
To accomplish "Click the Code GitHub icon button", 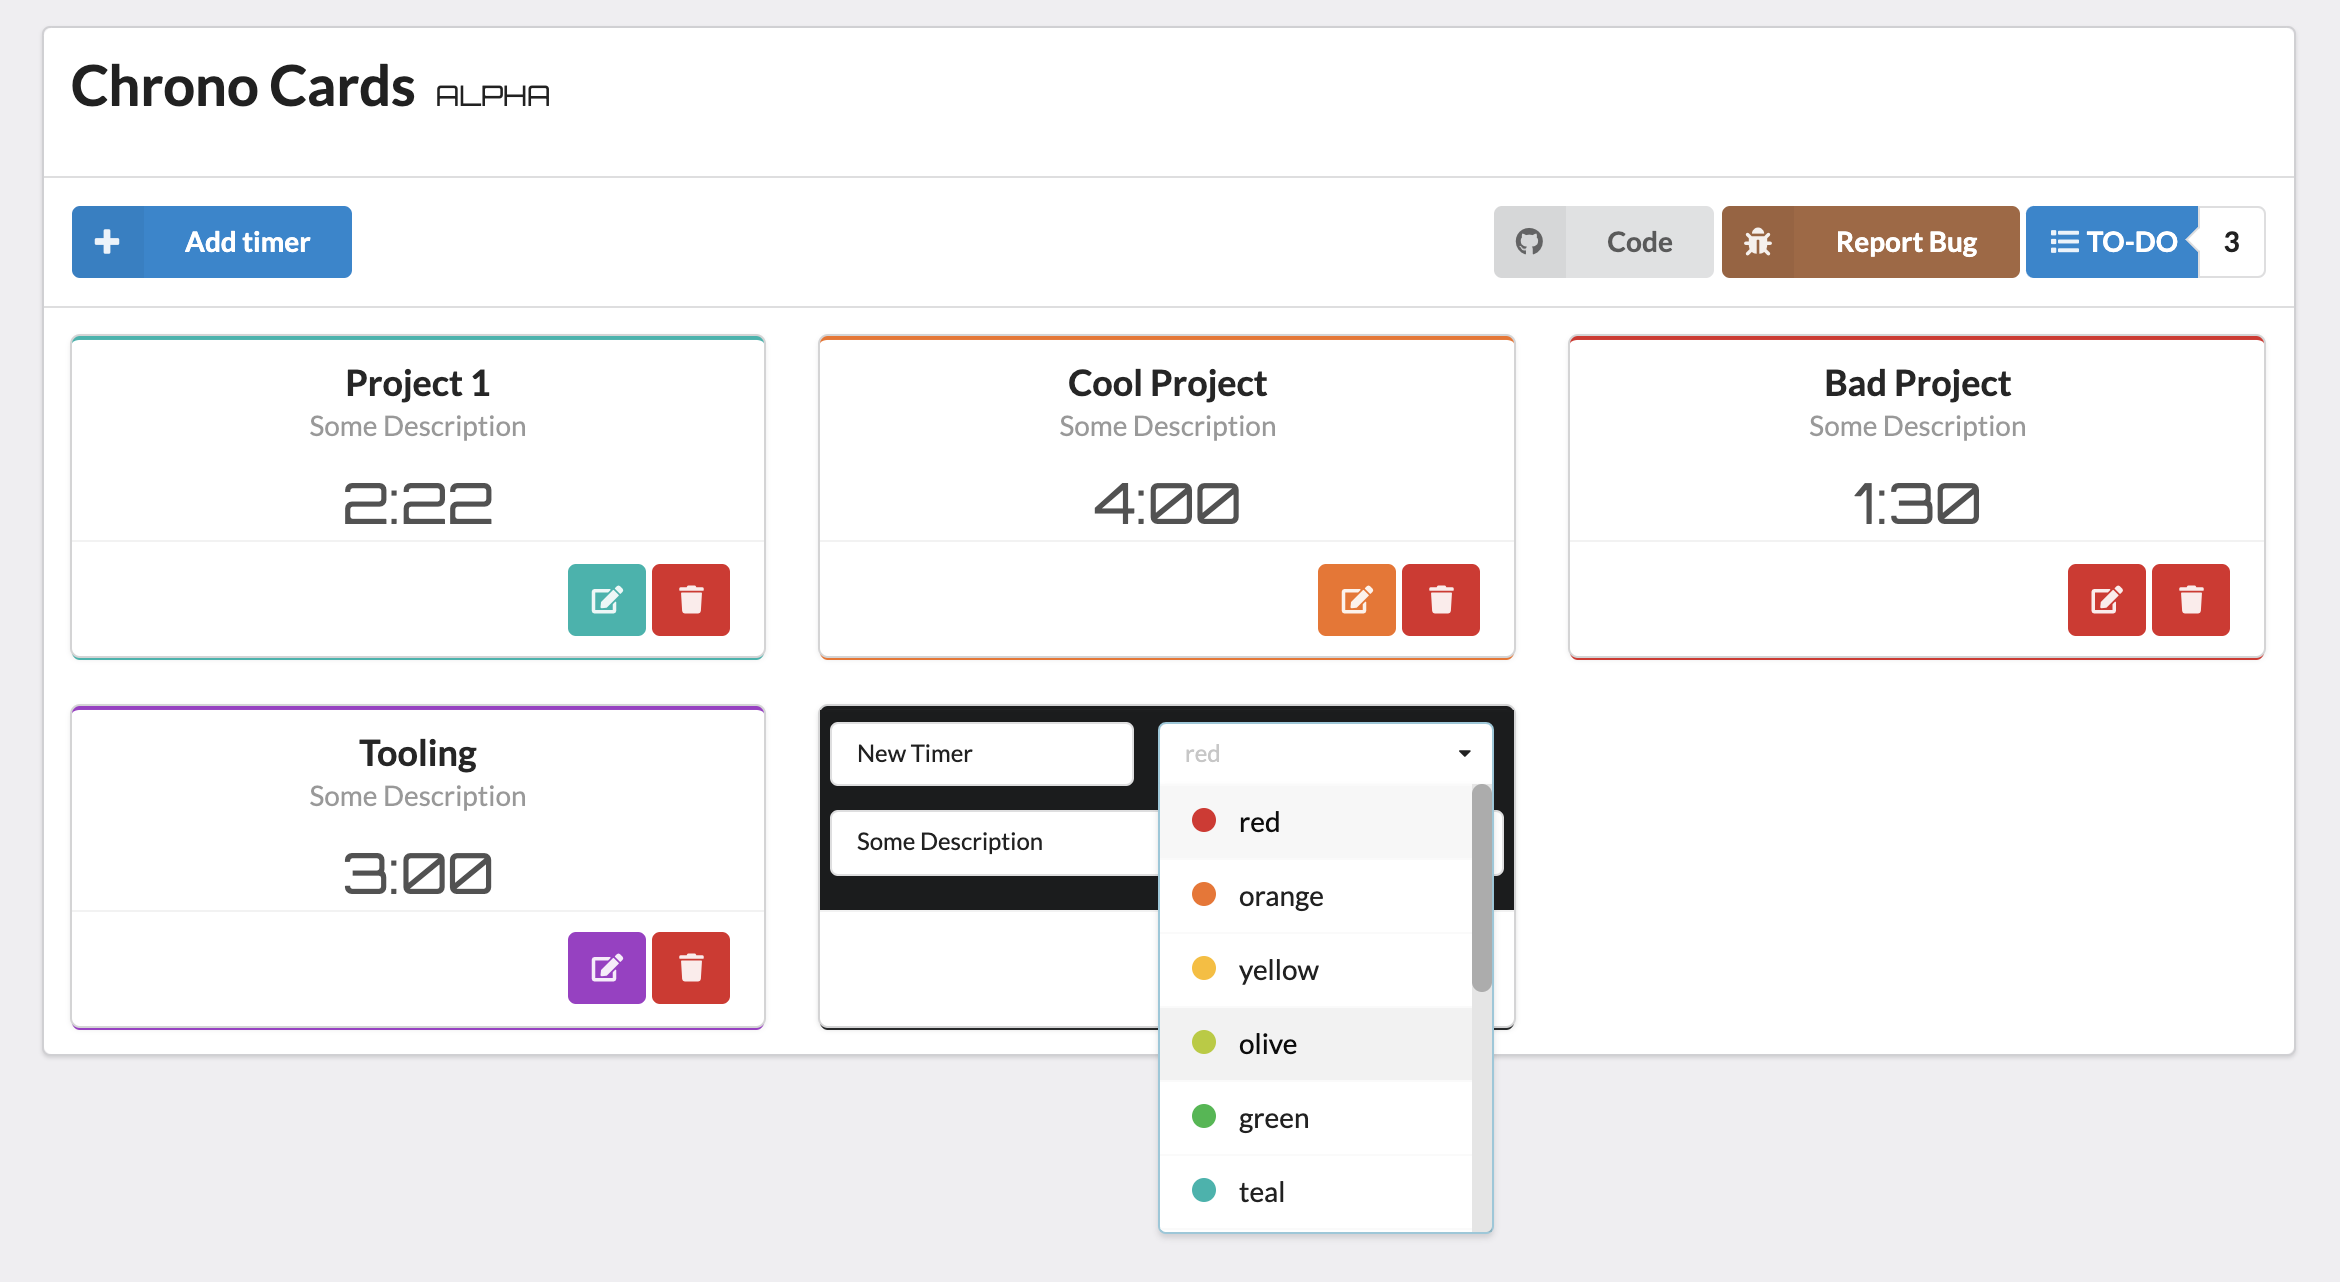I will [1527, 242].
